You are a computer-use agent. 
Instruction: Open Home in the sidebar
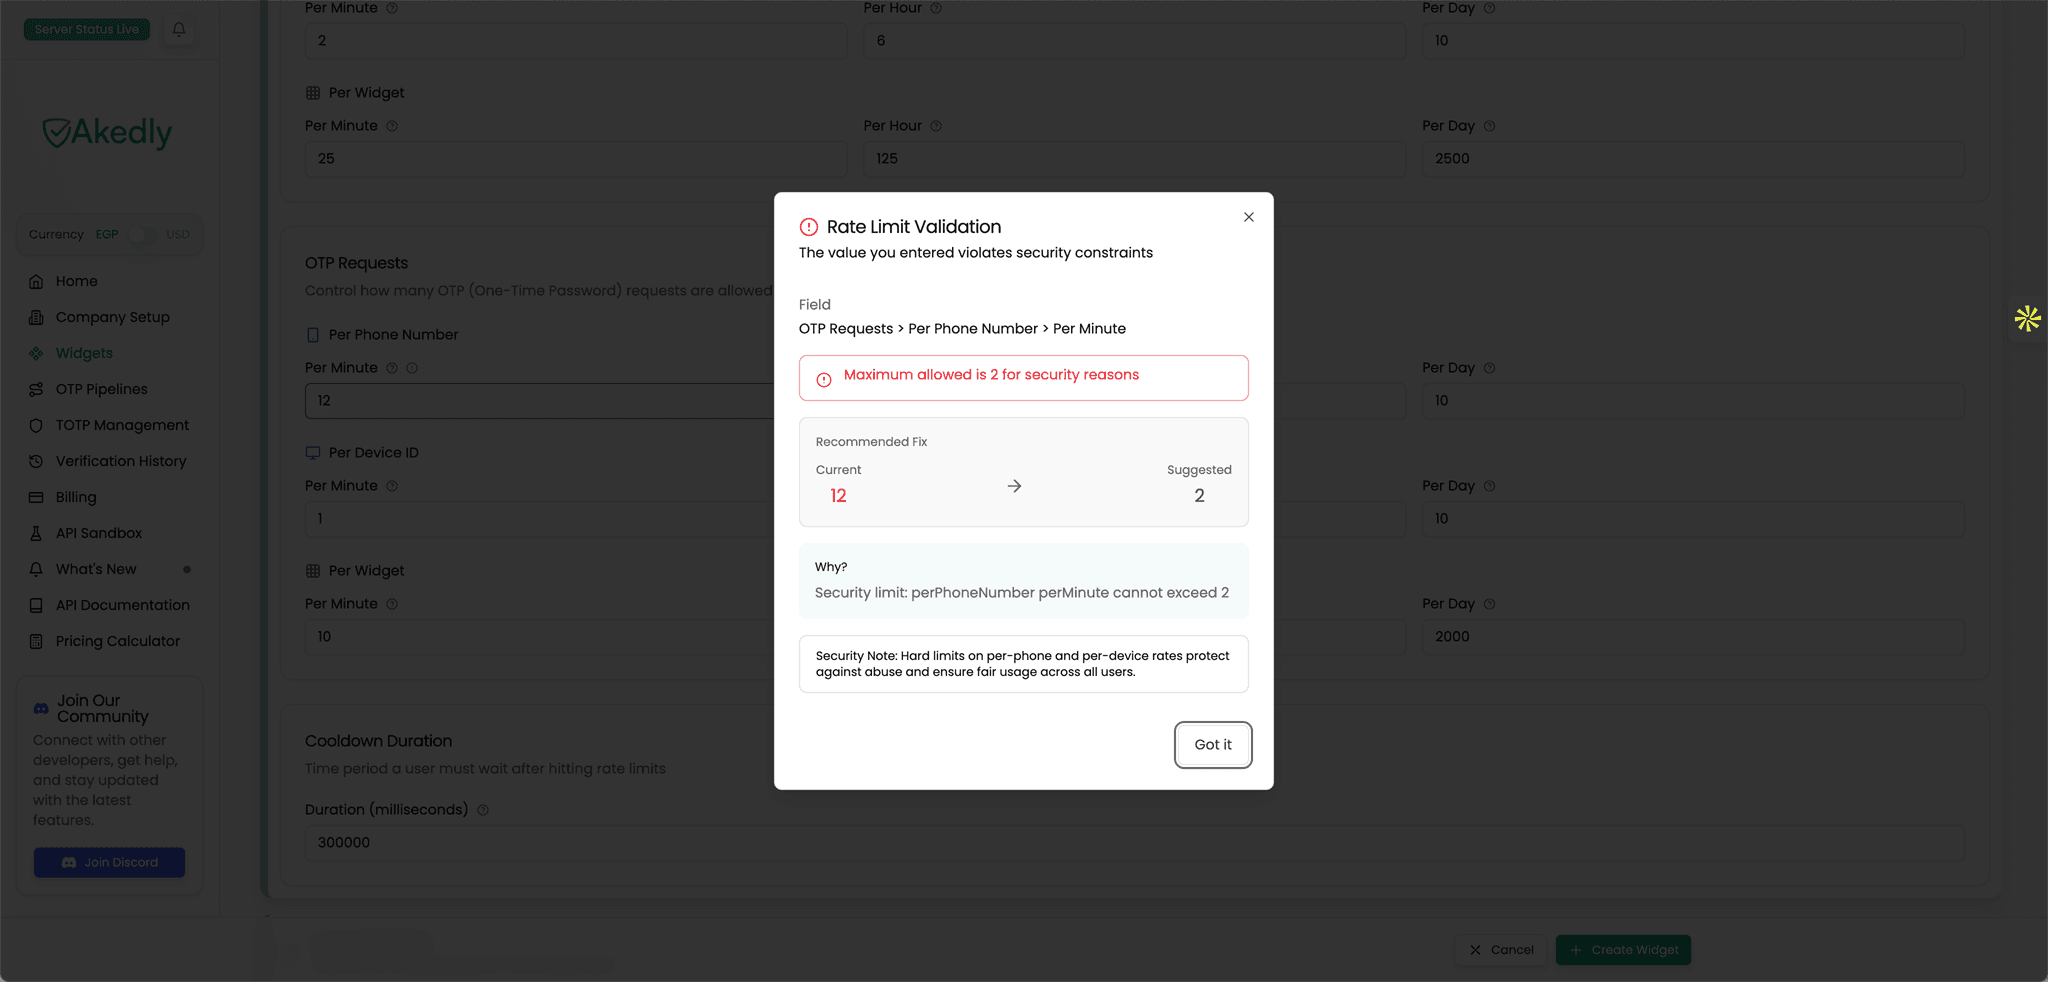[x=76, y=281]
